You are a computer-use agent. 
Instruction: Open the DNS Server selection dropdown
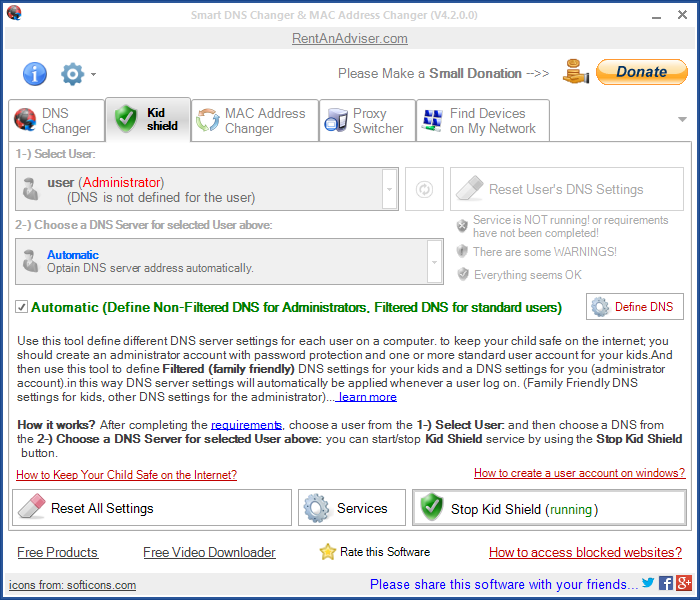pyautogui.click(x=434, y=262)
